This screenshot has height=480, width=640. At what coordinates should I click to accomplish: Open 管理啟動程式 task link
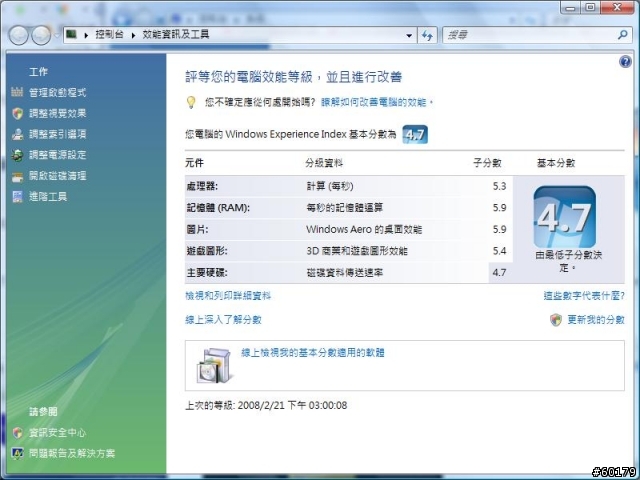[x=58, y=93]
